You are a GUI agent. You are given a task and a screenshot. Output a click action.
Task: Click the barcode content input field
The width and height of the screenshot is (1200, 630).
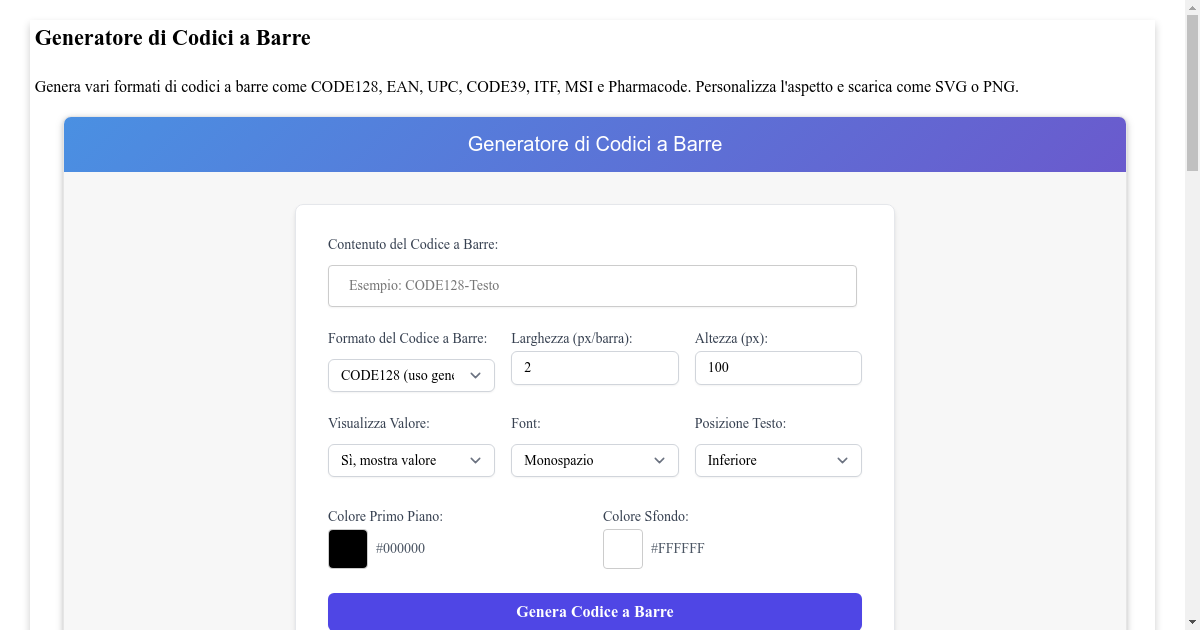click(592, 285)
